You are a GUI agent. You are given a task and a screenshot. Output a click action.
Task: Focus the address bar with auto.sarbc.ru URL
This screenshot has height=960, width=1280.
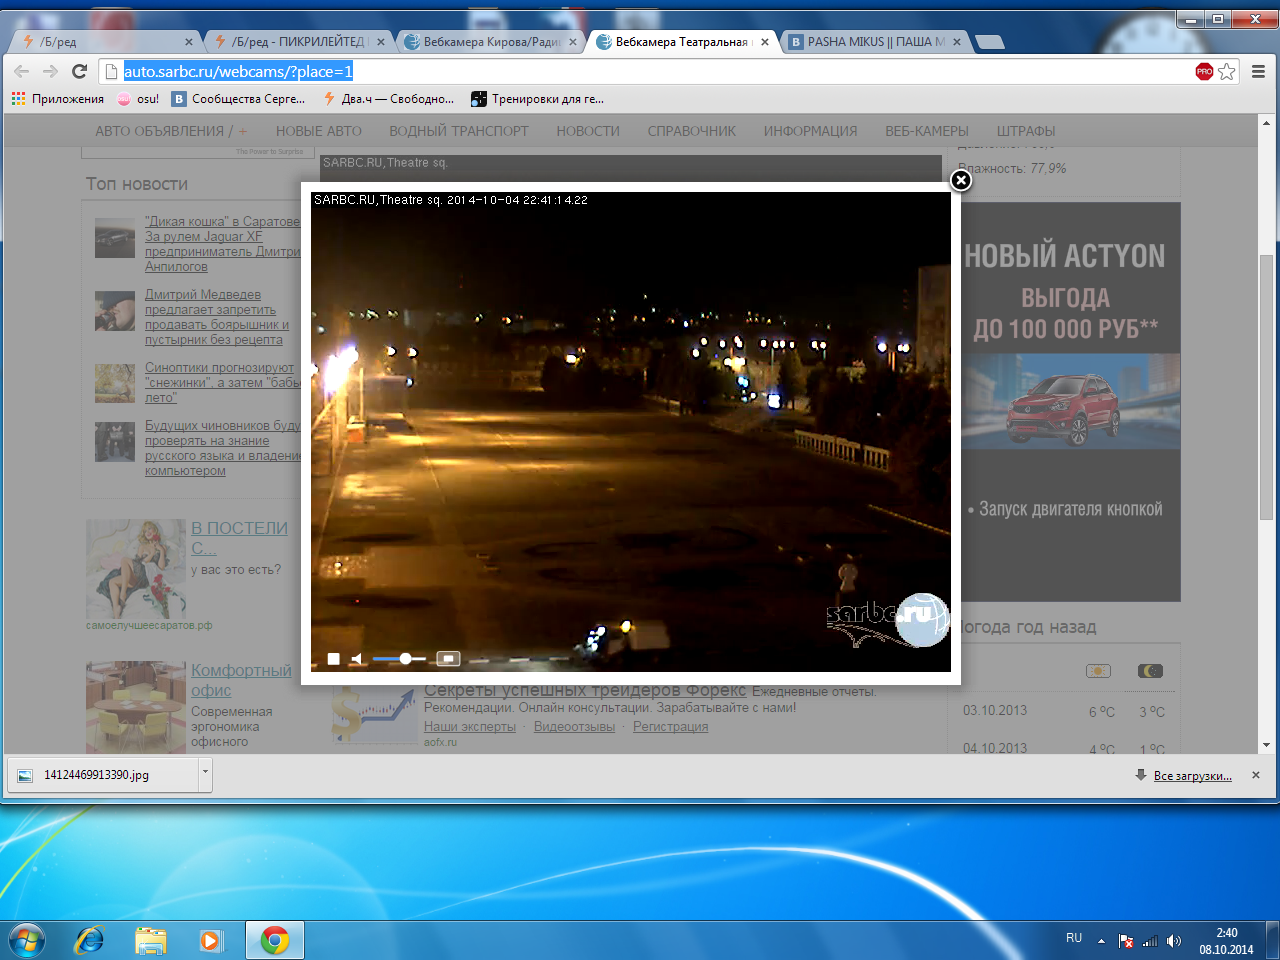650,71
